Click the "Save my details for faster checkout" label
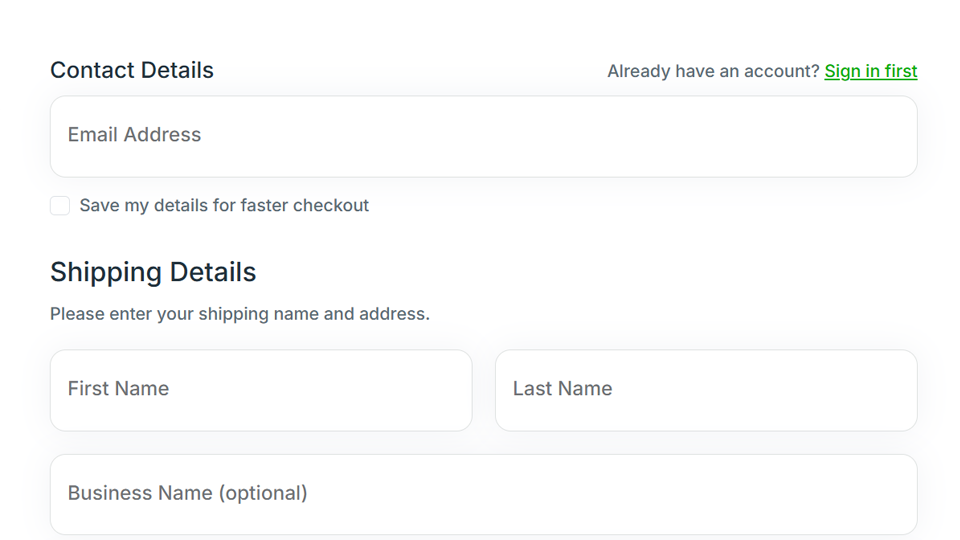The height and width of the screenshot is (540, 960). [224, 206]
